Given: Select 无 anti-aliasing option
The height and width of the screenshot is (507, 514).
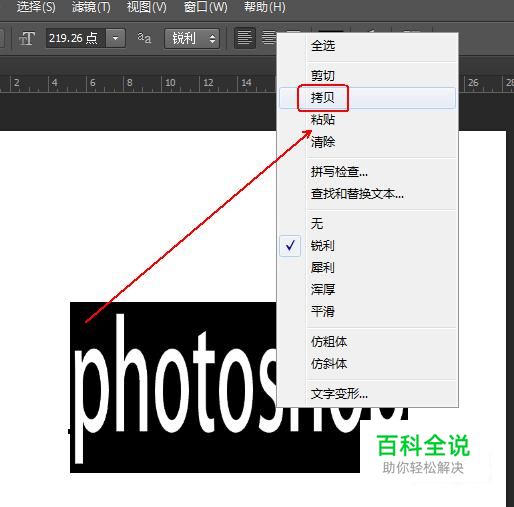Looking at the screenshot, I should coord(367,224).
